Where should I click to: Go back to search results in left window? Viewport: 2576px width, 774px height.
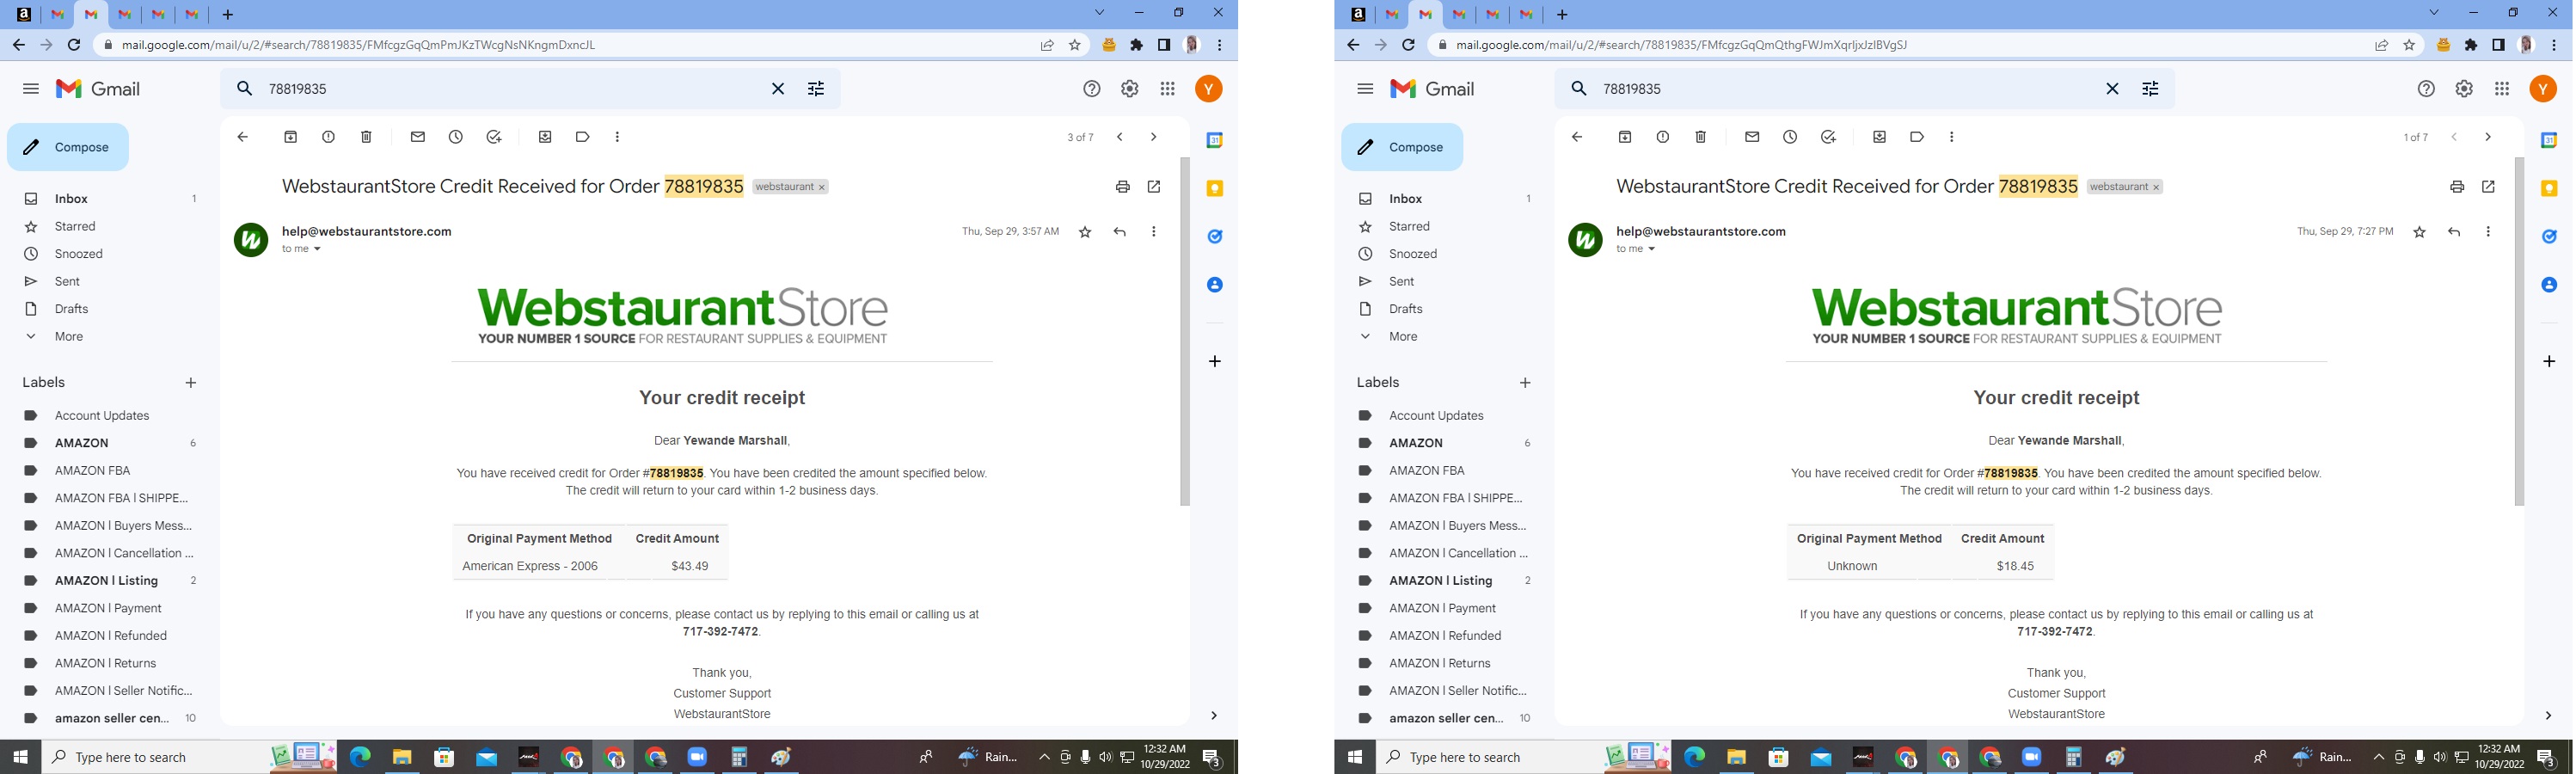(242, 137)
